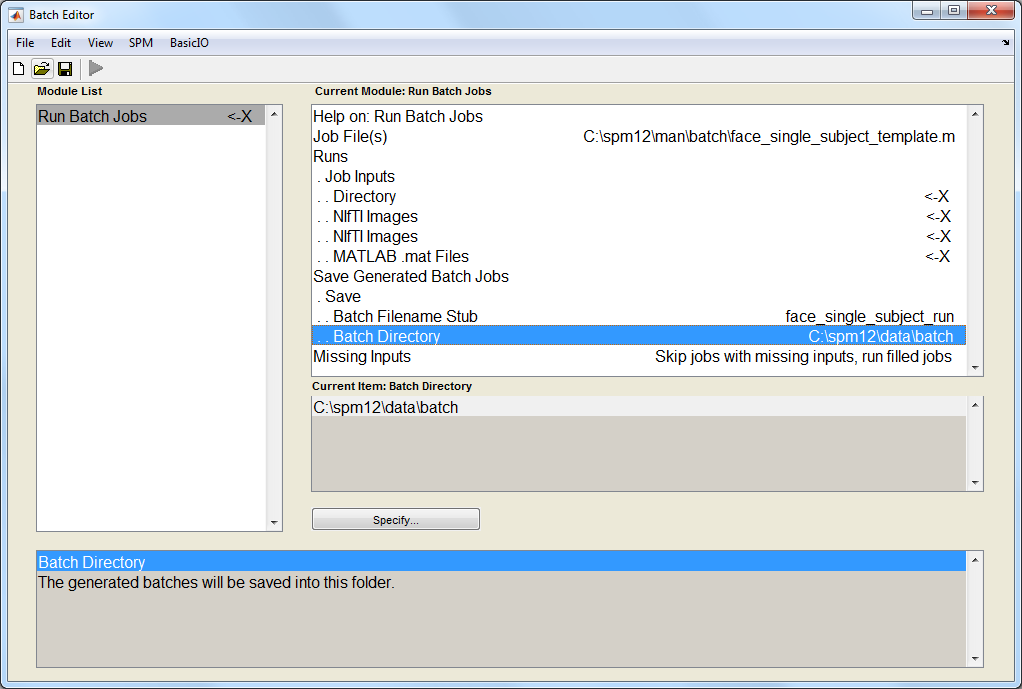Open the BasicIO menu

tap(189, 43)
